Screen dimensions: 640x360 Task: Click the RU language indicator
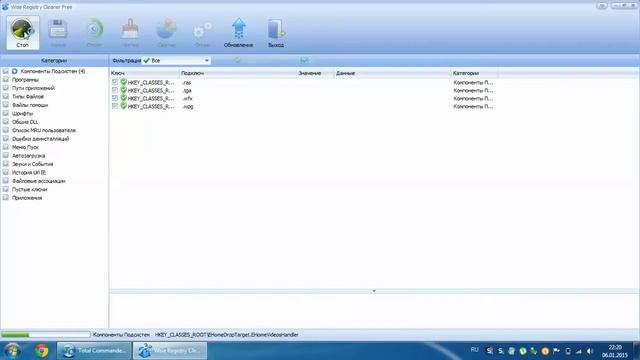click(474, 350)
